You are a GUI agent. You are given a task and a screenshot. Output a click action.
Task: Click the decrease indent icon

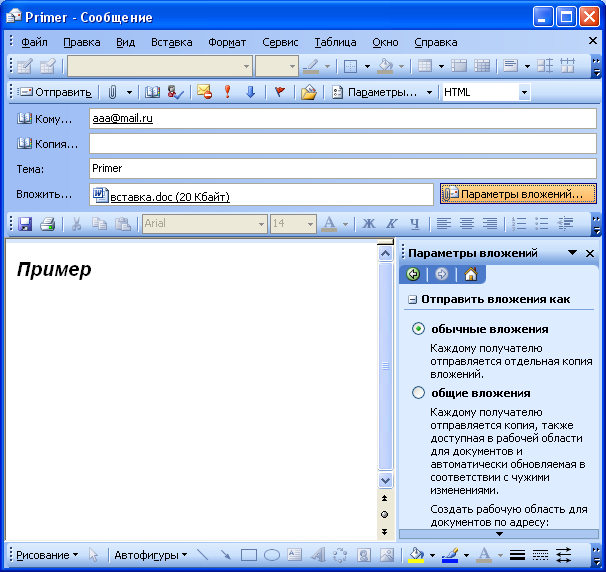[x=565, y=224]
